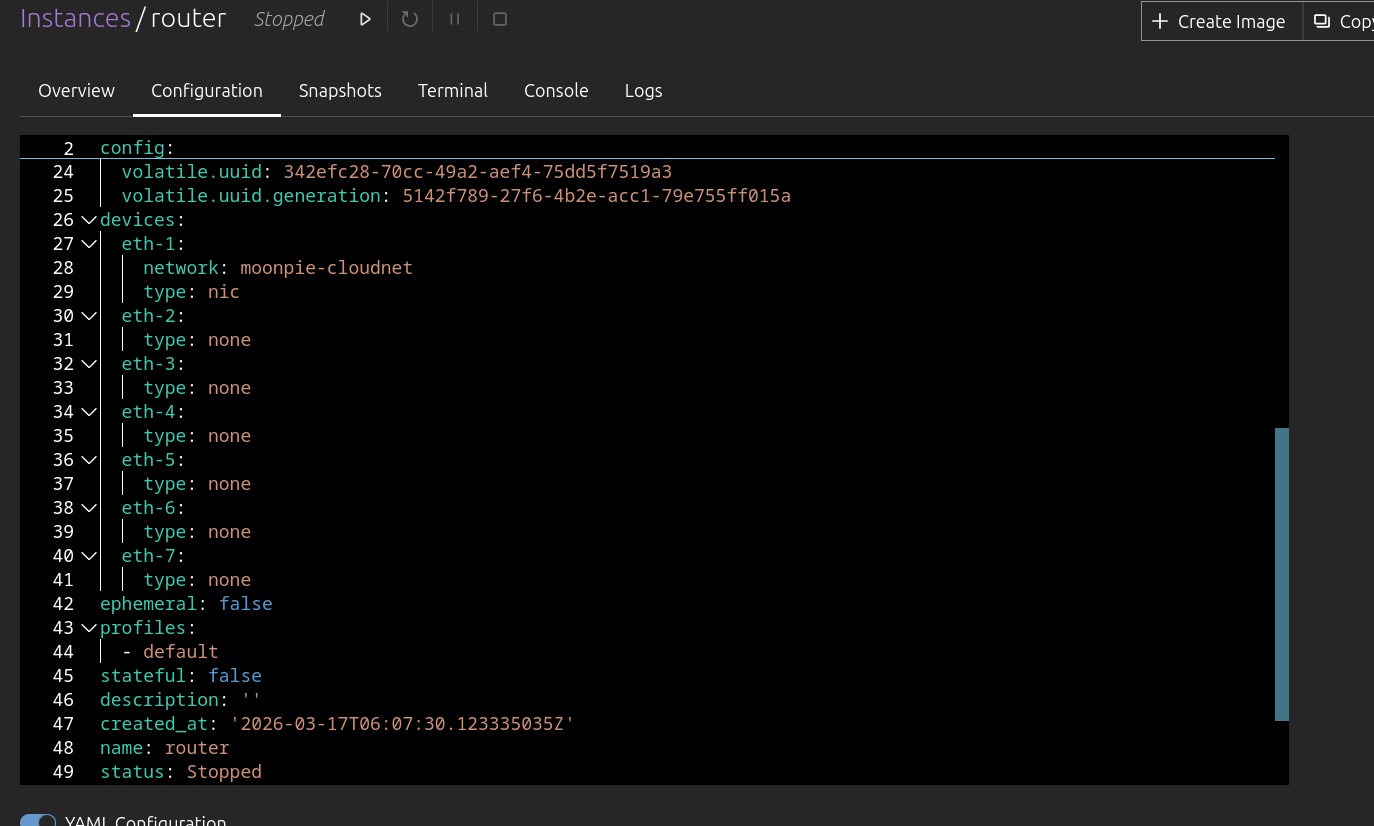Navigate to Instances breadcrumb link
The height and width of the screenshot is (826, 1374).
[75, 19]
